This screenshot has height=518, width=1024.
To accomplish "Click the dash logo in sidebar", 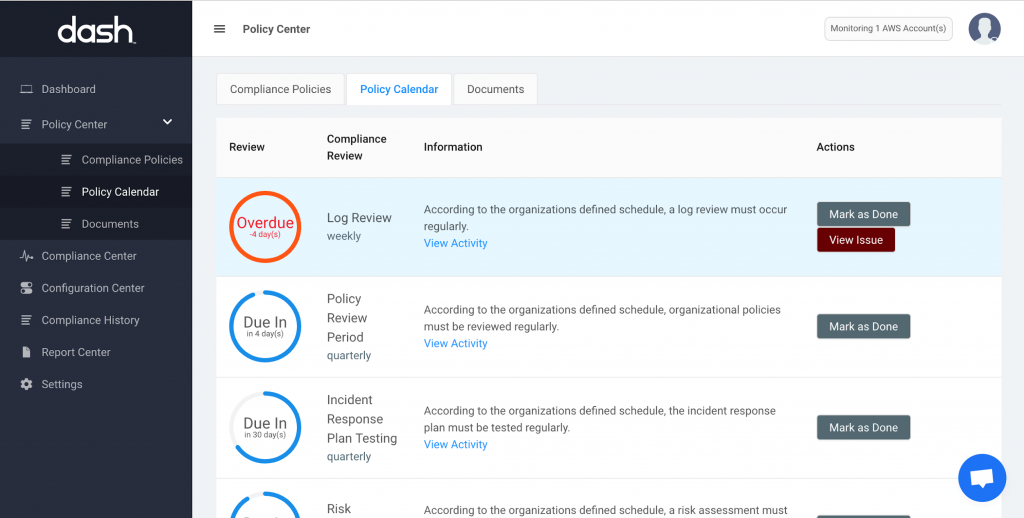I will 96,30.
